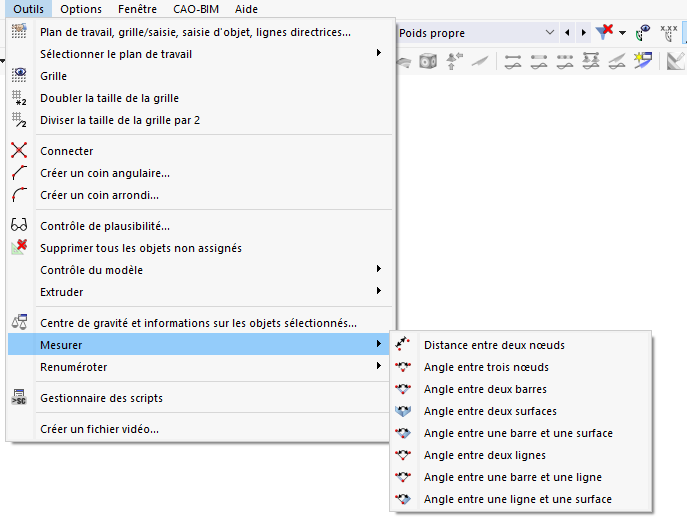Click the red X Connecter icon
Viewport: 687px width, 517px height.
pos(19,150)
